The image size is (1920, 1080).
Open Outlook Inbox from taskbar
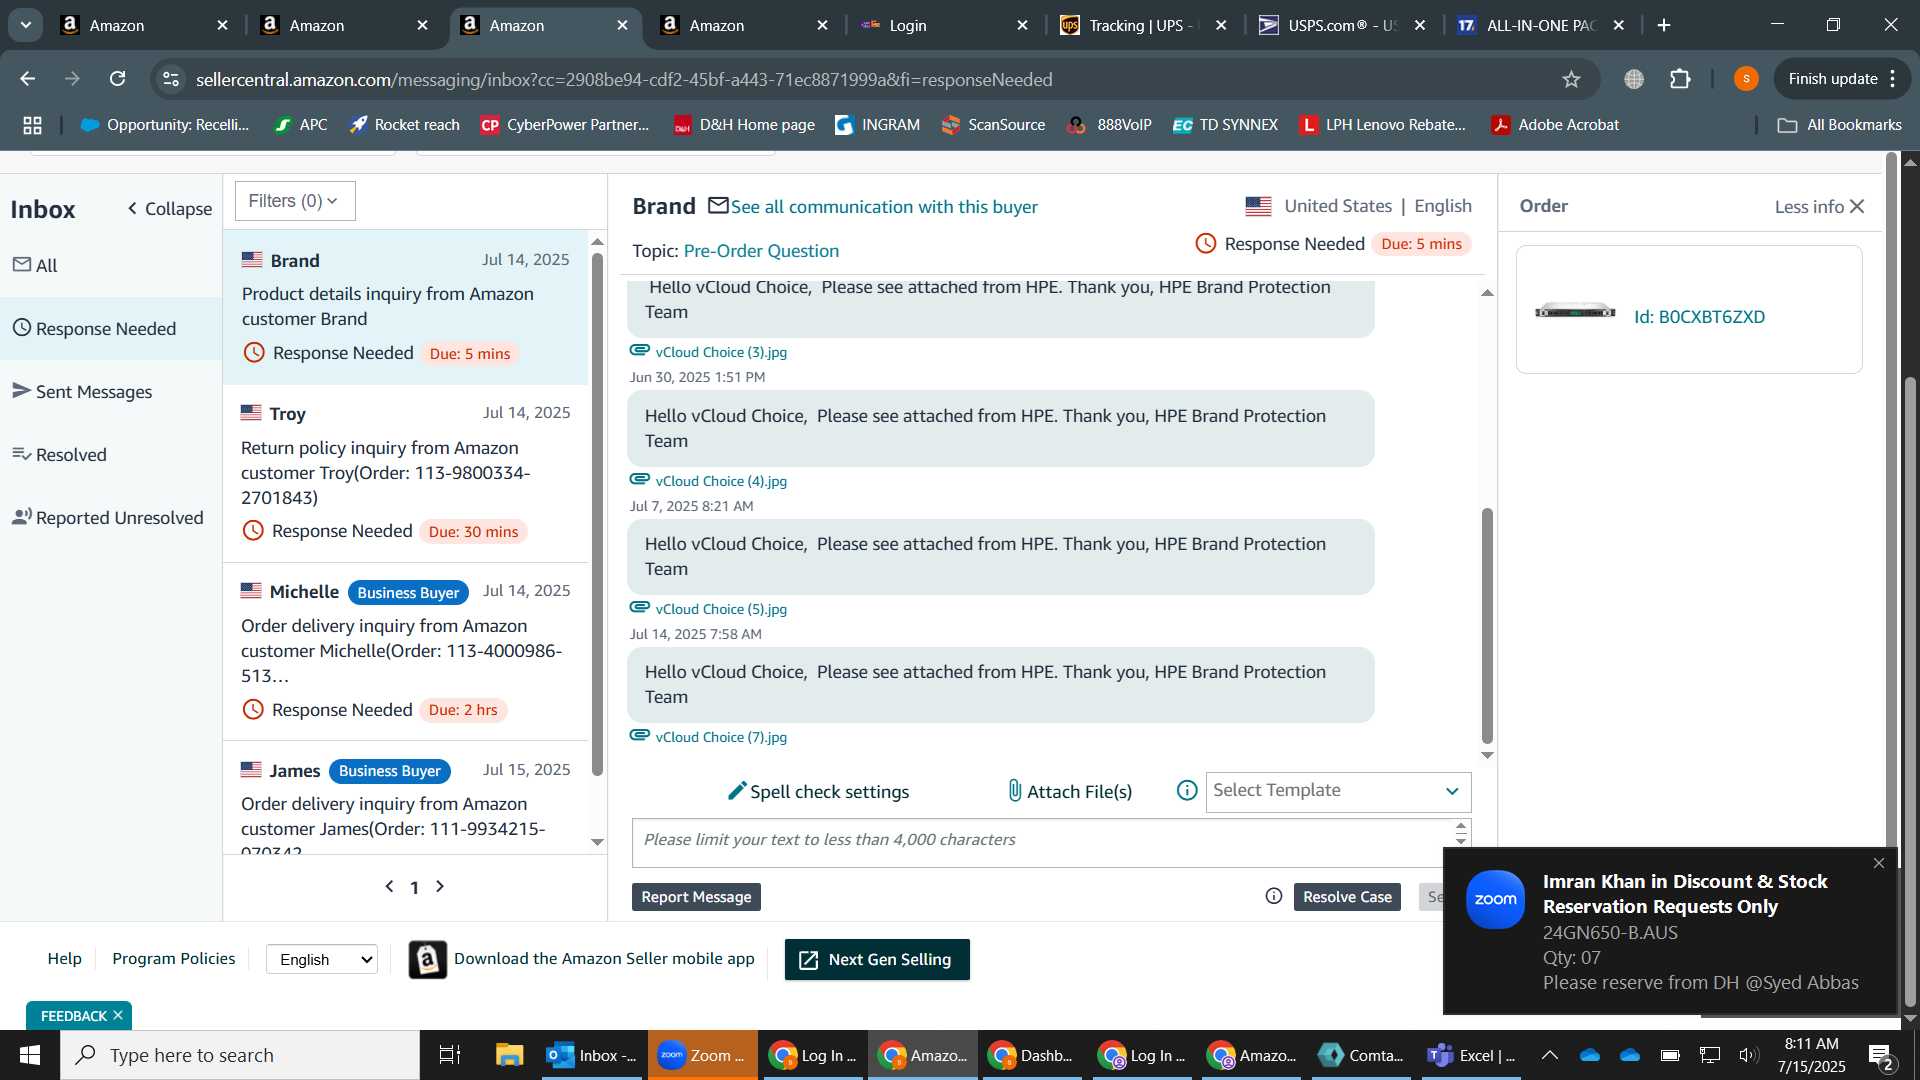594,1055
